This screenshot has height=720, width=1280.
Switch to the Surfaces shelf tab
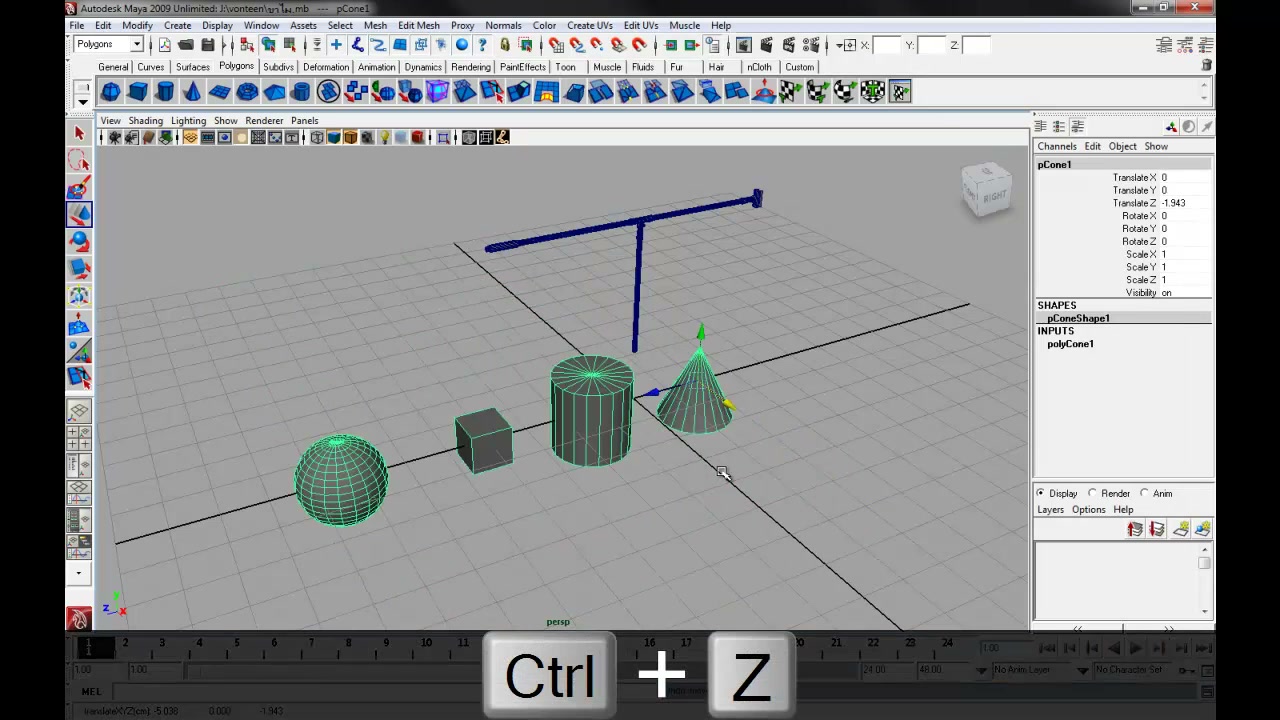(193, 67)
